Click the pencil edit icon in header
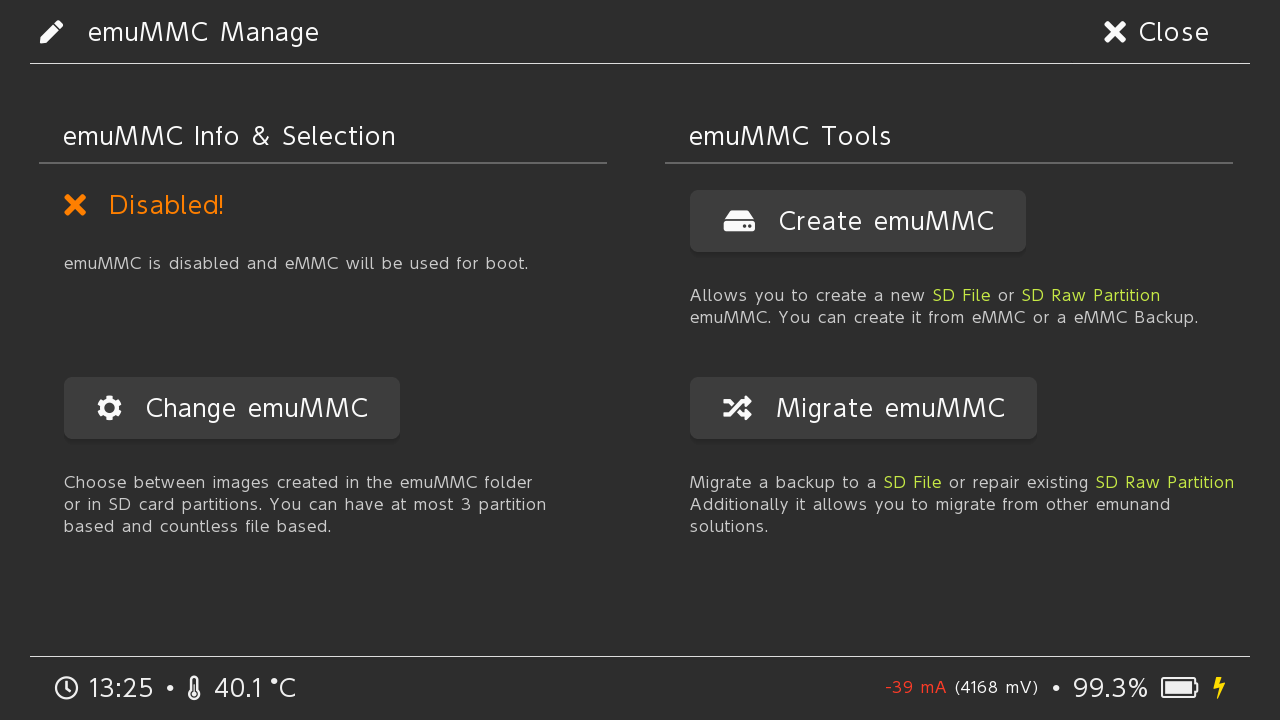The width and height of the screenshot is (1280, 720). (x=52, y=32)
